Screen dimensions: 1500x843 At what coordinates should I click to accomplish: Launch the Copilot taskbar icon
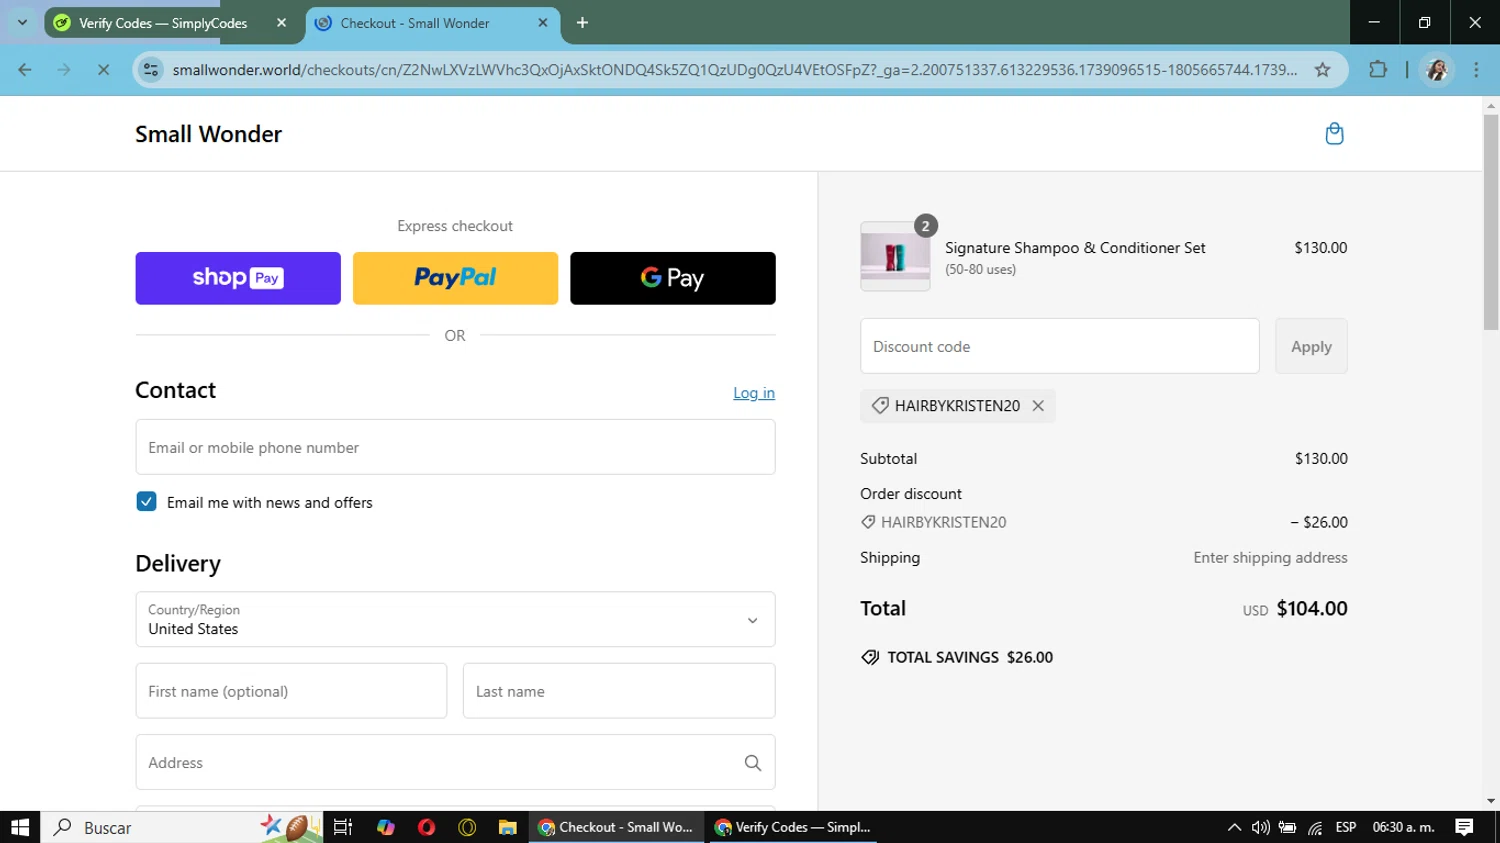(x=386, y=827)
